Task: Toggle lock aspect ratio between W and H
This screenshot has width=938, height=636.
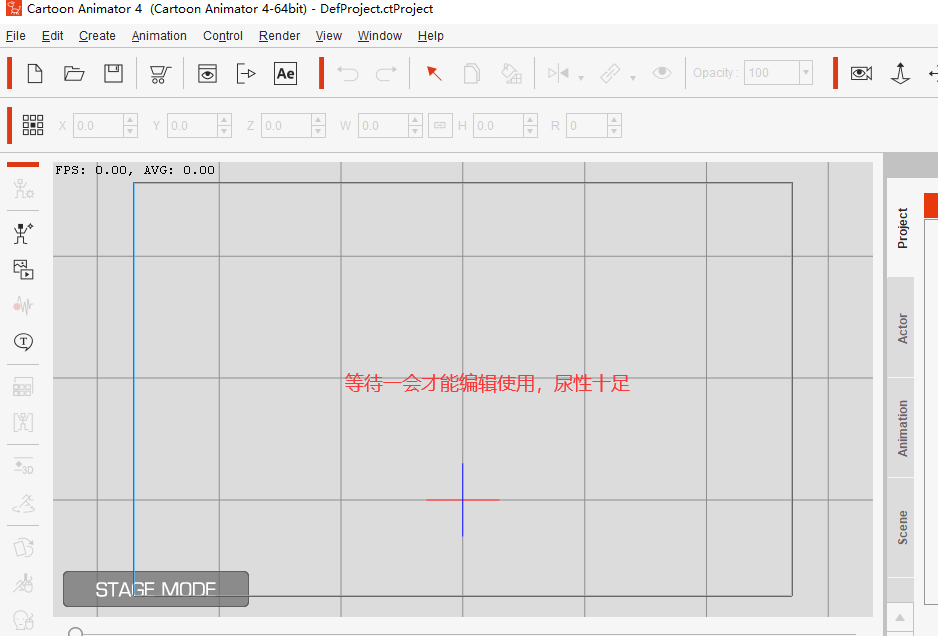Action: click(x=440, y=126)
